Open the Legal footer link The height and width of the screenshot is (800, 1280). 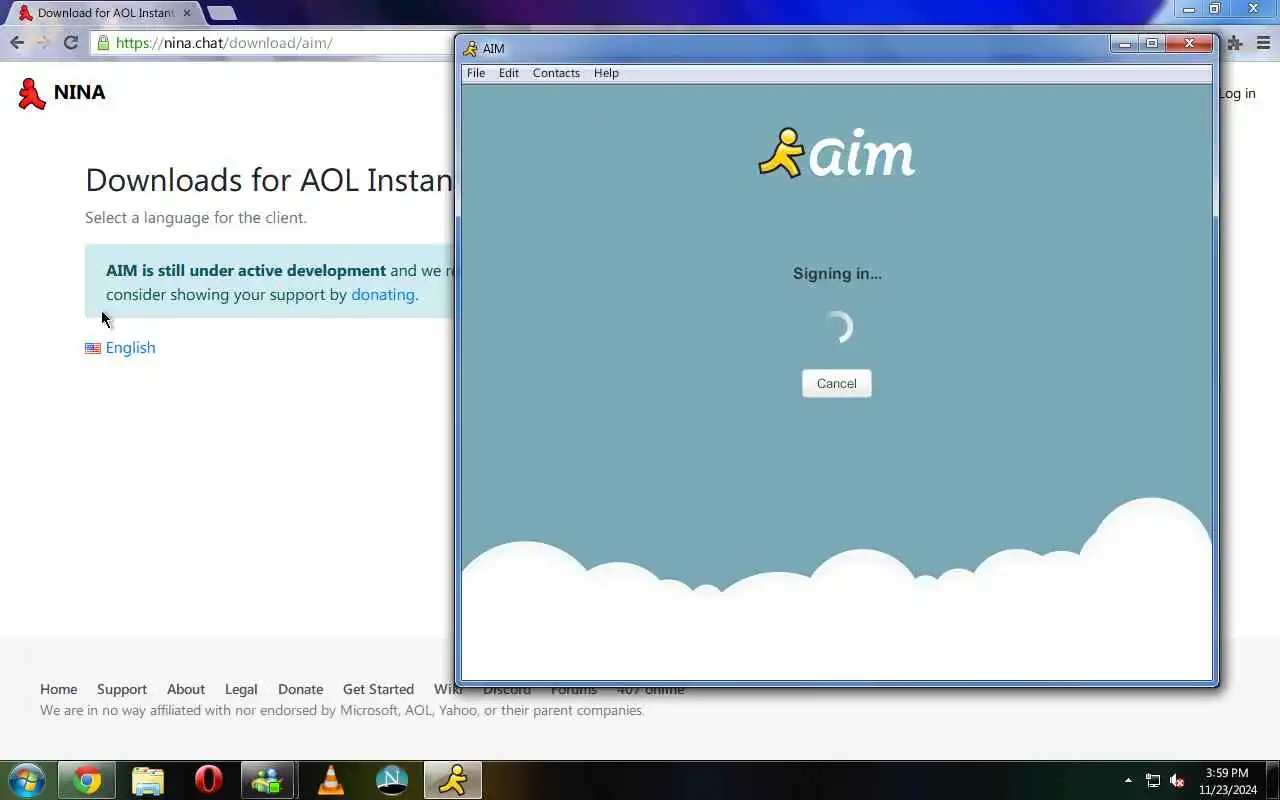pyautogui.click(x=241, y=689)
